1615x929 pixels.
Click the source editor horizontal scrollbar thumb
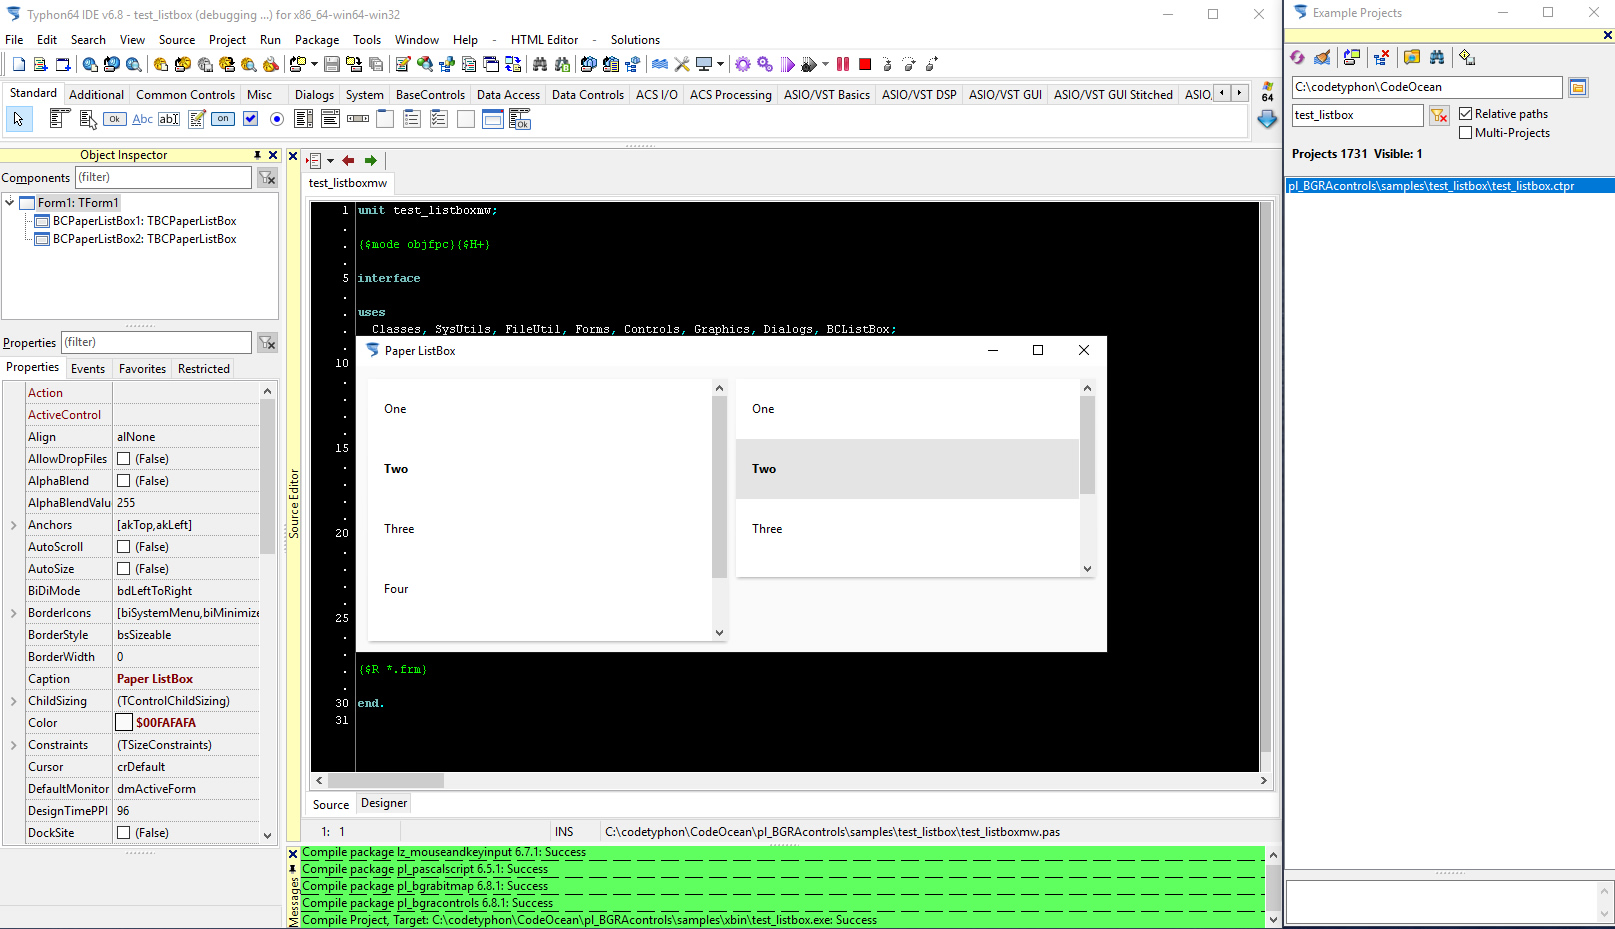386,781
